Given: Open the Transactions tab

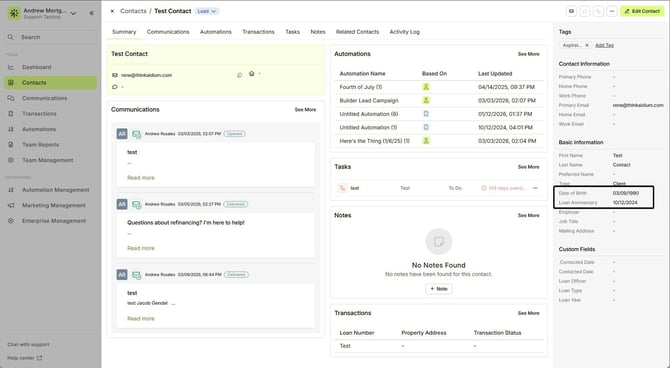Looking at the screenshot, I should 259,32.
